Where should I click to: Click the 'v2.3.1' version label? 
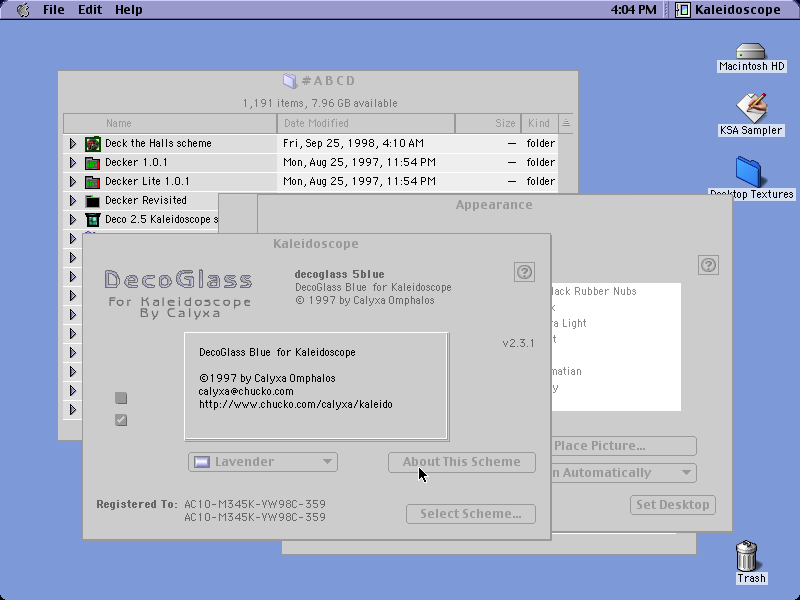518,343
